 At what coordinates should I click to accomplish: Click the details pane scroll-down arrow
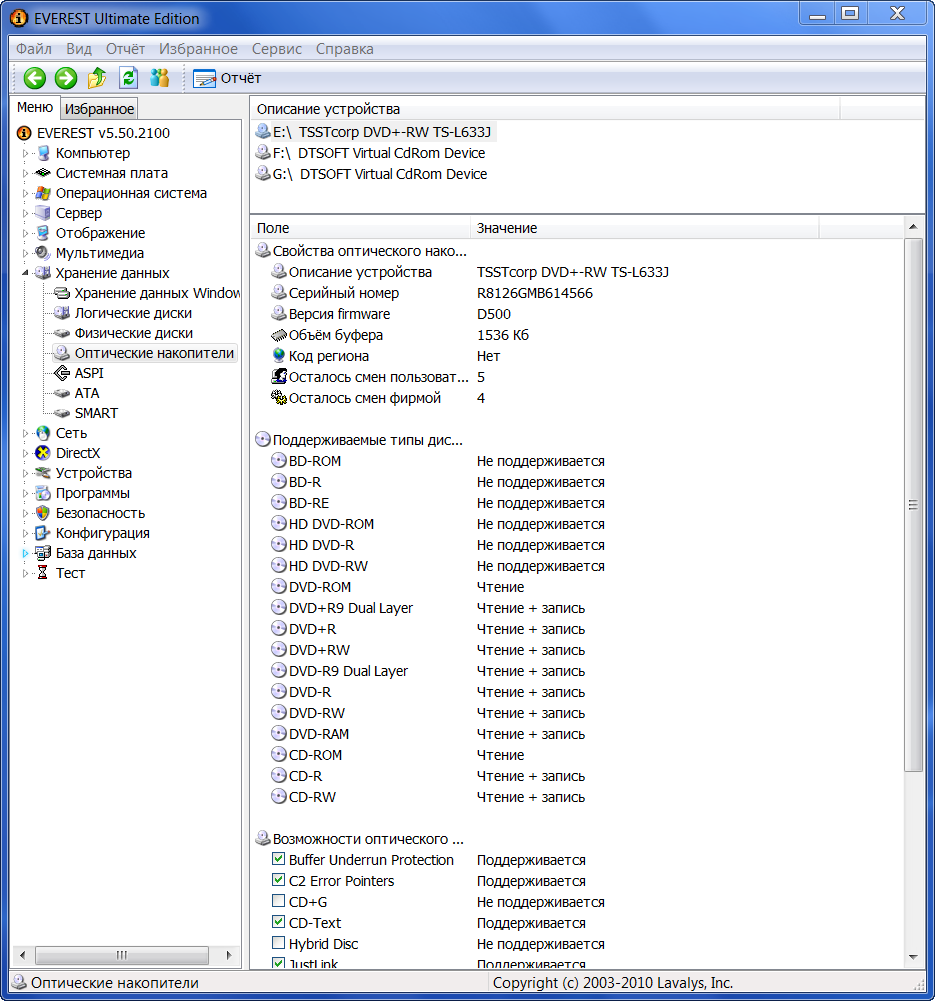click(x=913, y=956)
